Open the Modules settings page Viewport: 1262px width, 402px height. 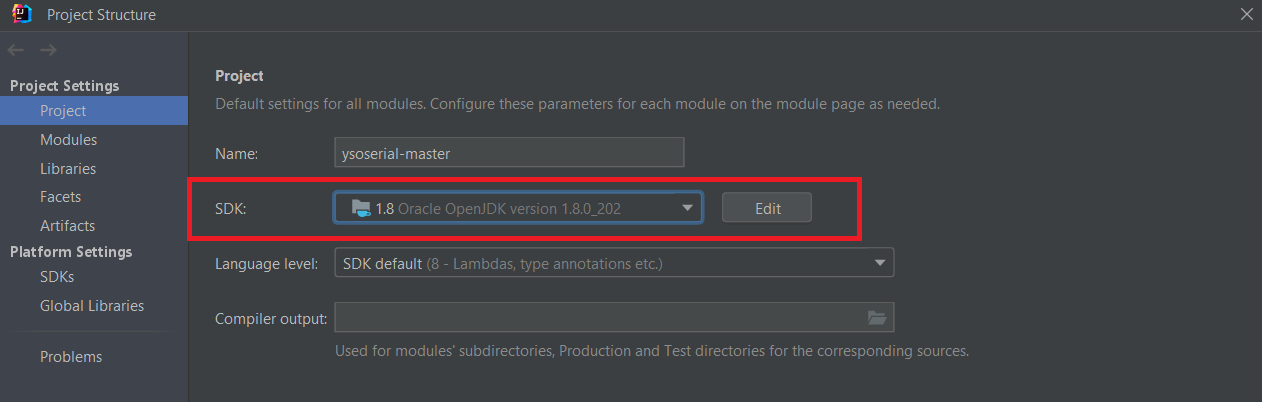(x=68, y=140)
